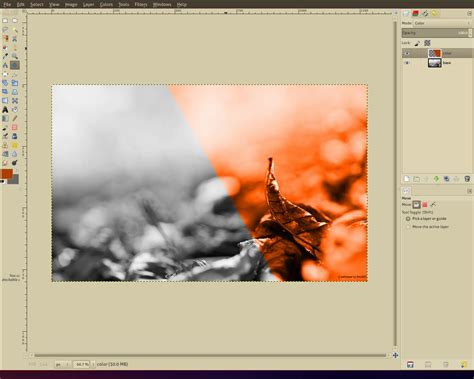The image size is (474, 379).
Task: Select the Color Picker eyedropper tool
Action: 5,56
